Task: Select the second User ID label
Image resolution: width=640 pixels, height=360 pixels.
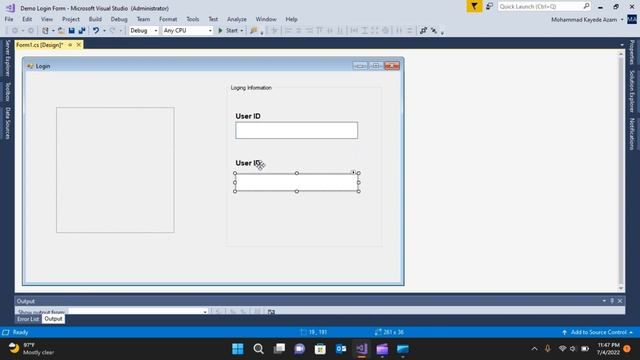Action: pyautogui.click(x=248, y=163)
